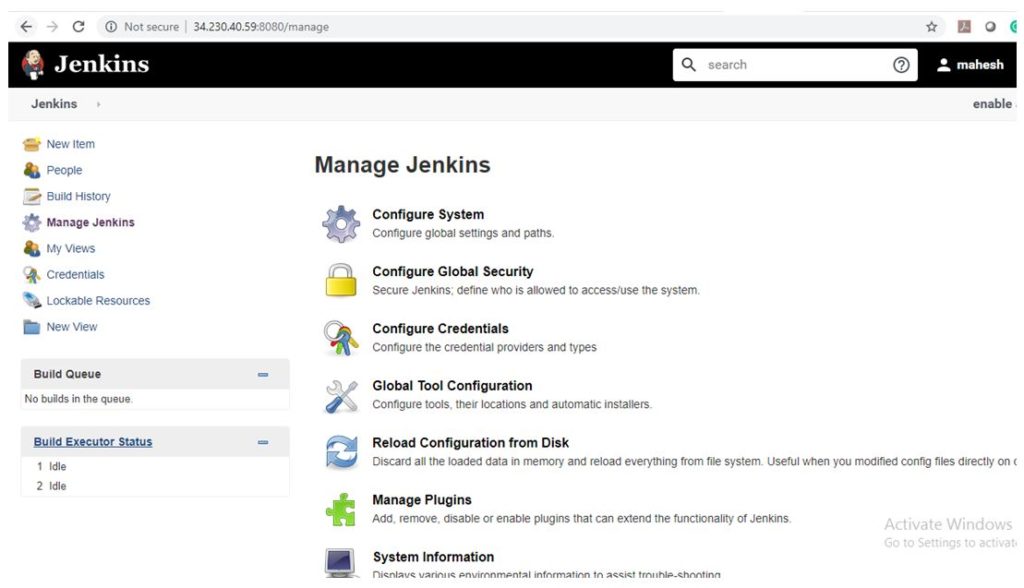Open the Build Executor Status link

pyautogui.click(x=93, y=442)
